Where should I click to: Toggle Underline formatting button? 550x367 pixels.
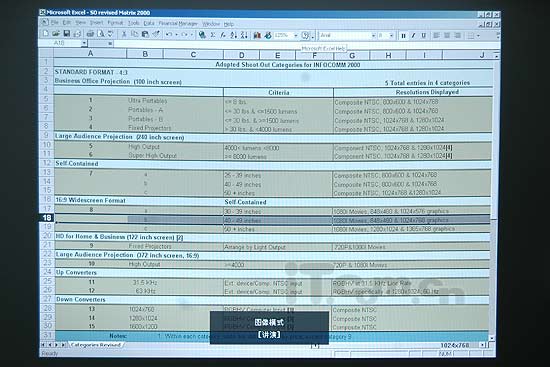[424, 36]
